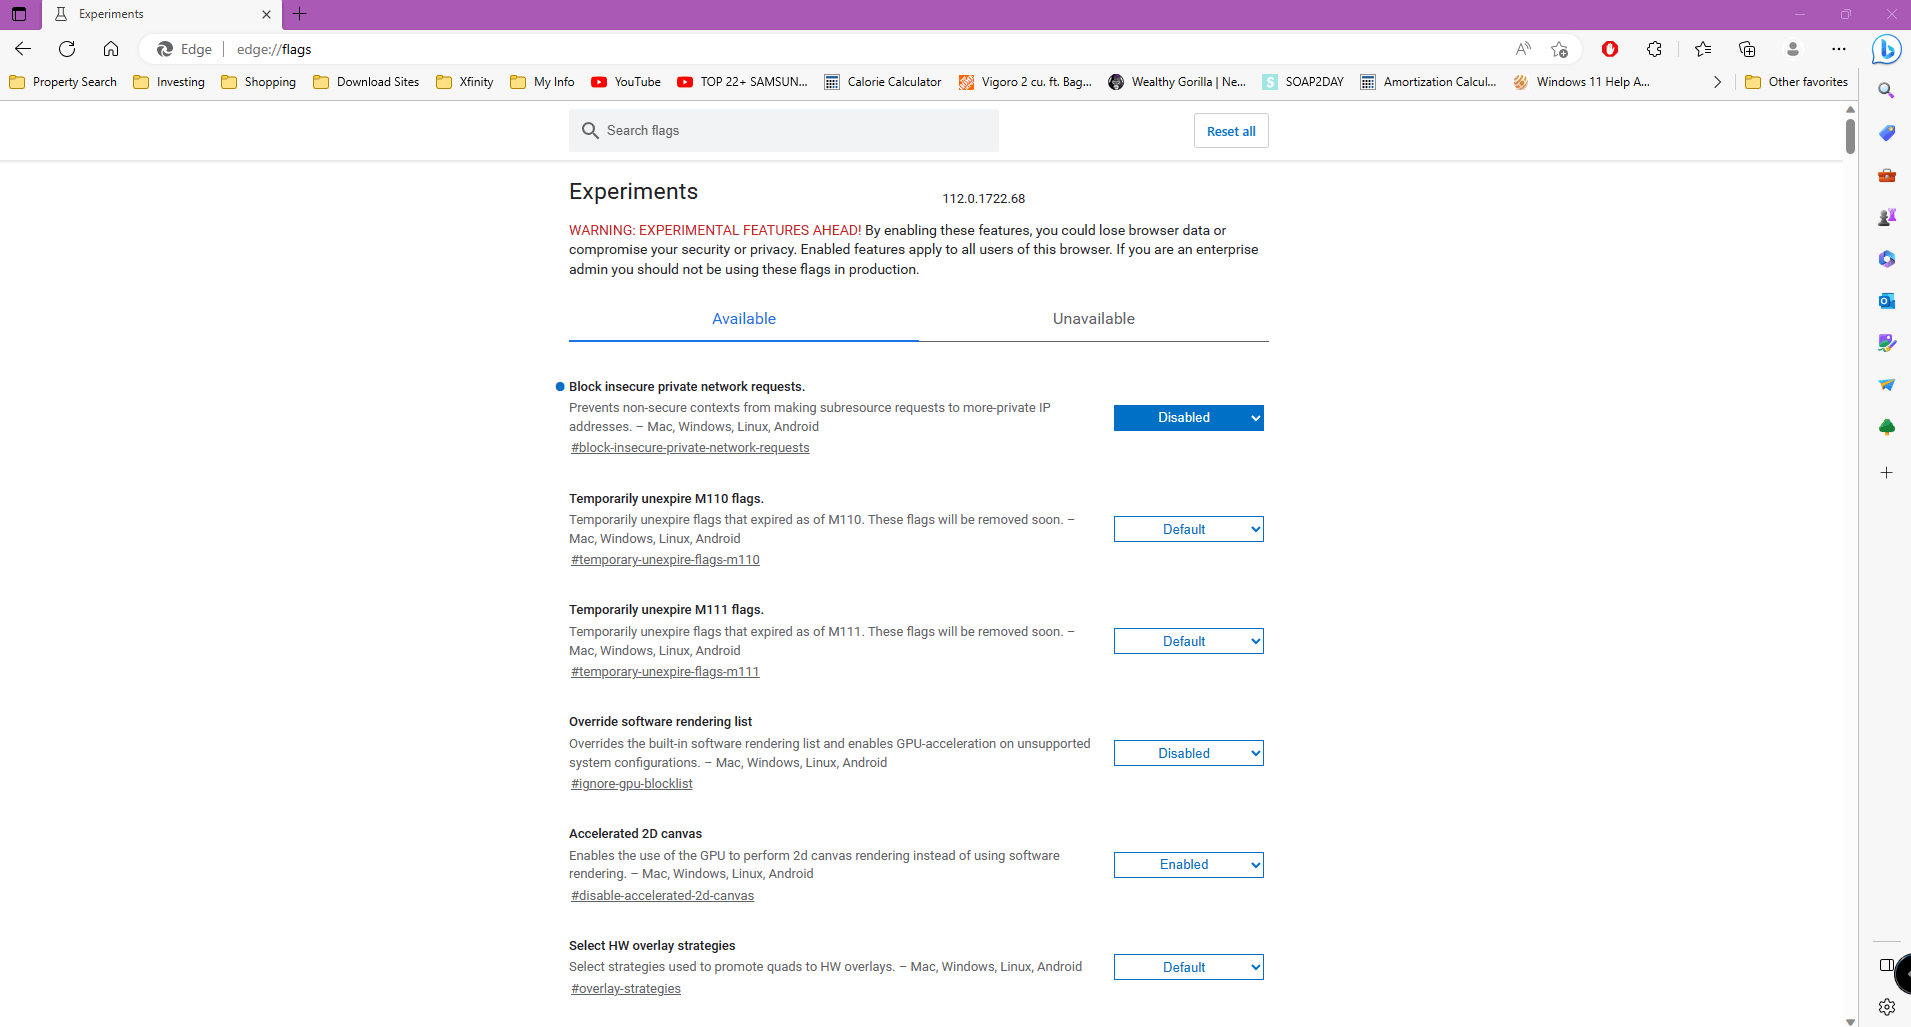
Task: Open #disable-accelerated-2d-canvas link
Action: click(x=662, y=896)
